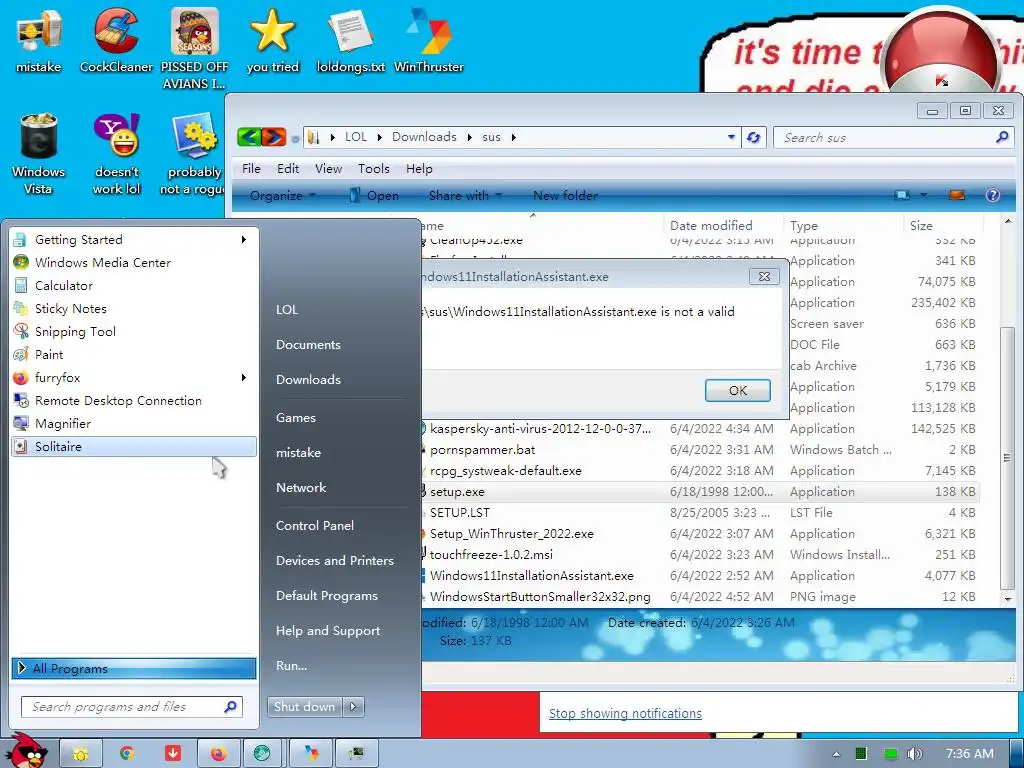Click Run... in the Start menu

tap(291, 665)
